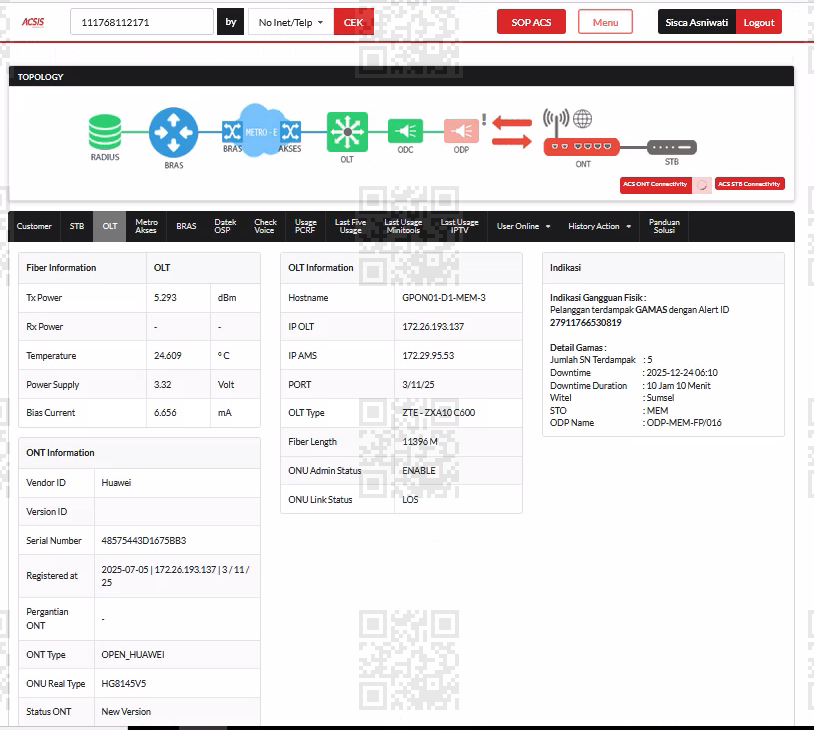The image size is (814, 730).
Task: Click the Menu button
Action: tap(605, 22)
